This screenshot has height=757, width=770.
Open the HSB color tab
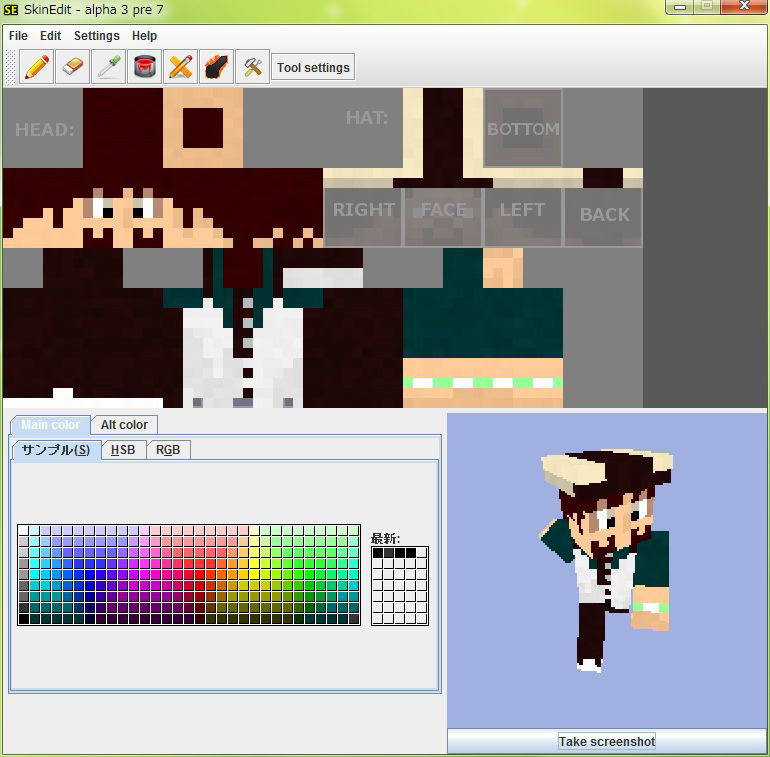pyautogui.click(x=123, y=450)
